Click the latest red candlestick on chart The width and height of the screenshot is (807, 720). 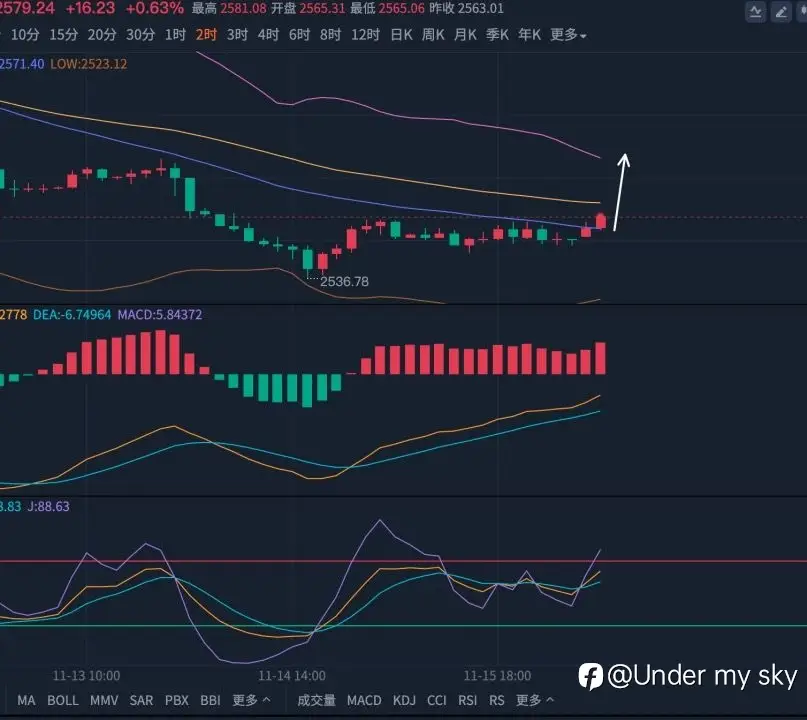coord(601,221)
